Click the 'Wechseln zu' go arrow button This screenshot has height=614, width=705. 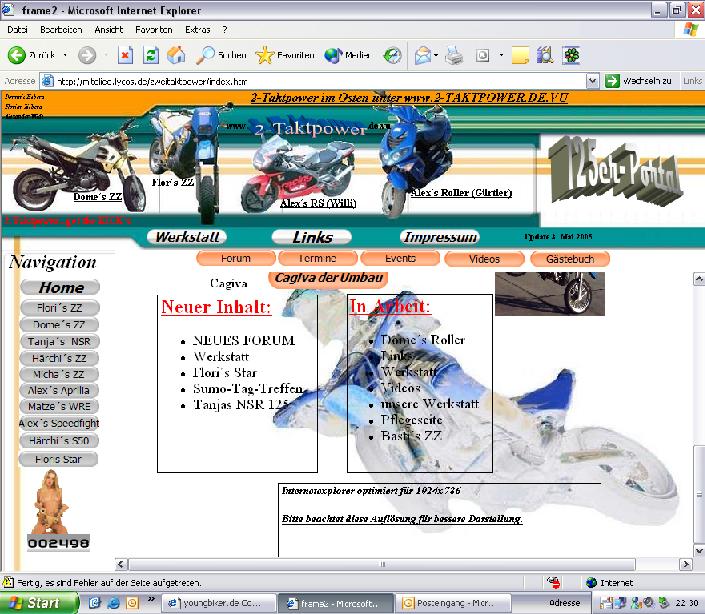[x=612, y=81]
